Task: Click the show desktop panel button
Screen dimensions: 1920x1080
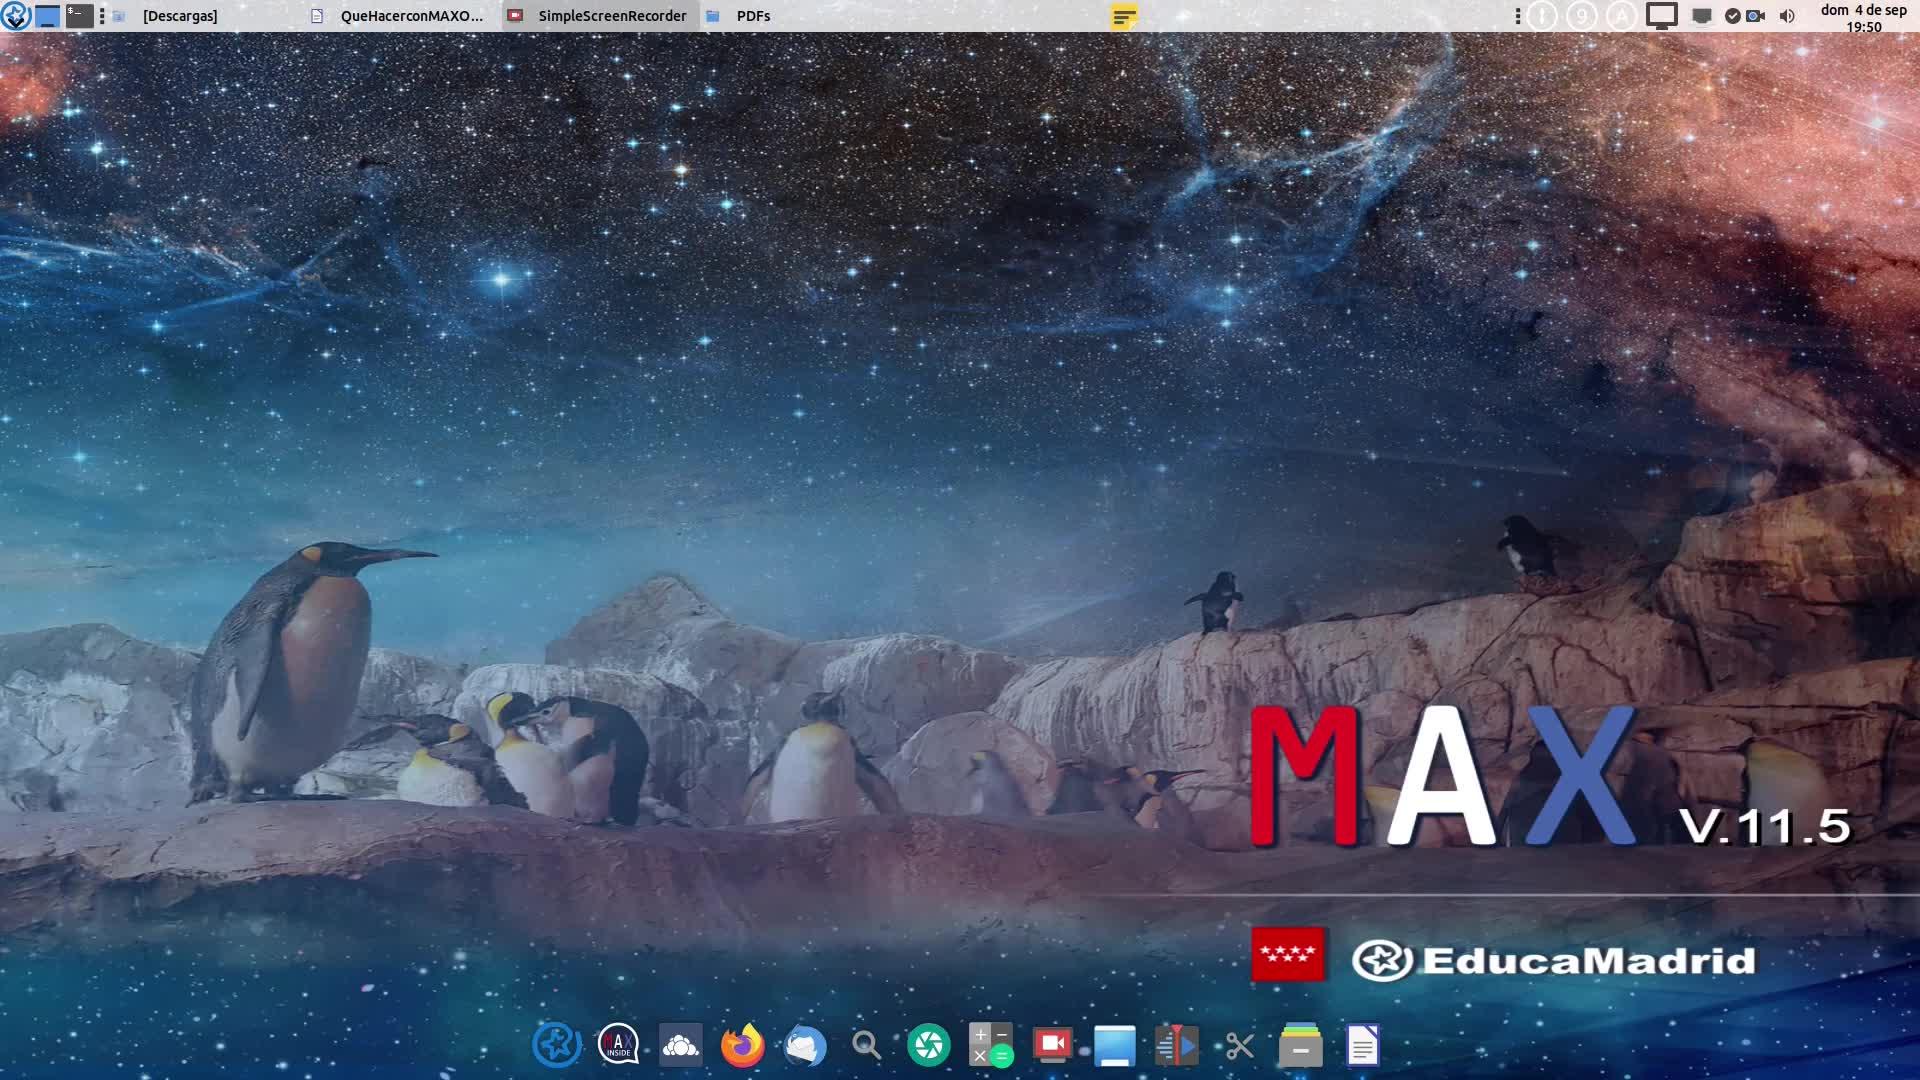Action: pos(47,16)
